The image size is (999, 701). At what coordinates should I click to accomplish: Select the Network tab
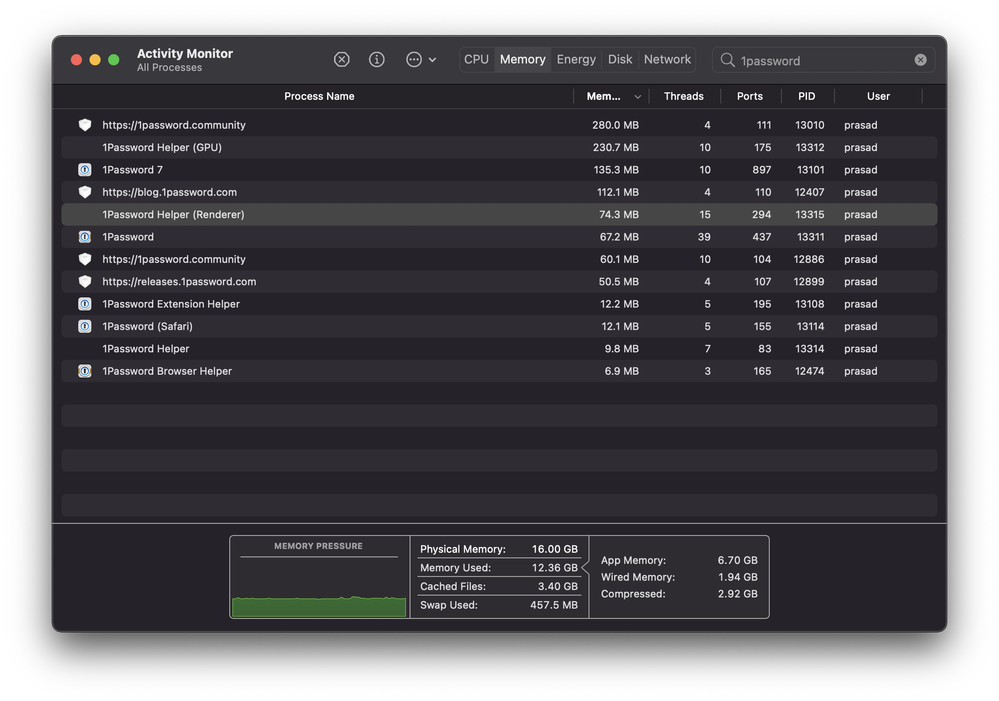click(x=667, y=60)
